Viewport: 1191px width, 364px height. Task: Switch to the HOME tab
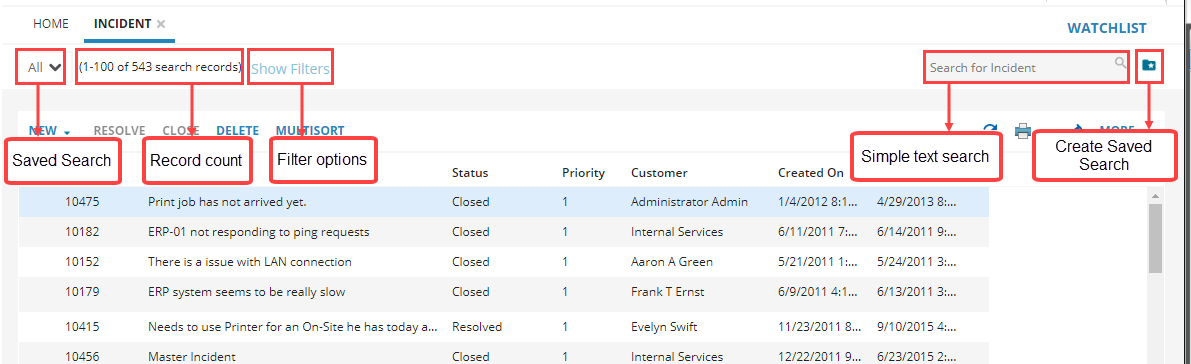pyautogui.click(x=51, y=24)
